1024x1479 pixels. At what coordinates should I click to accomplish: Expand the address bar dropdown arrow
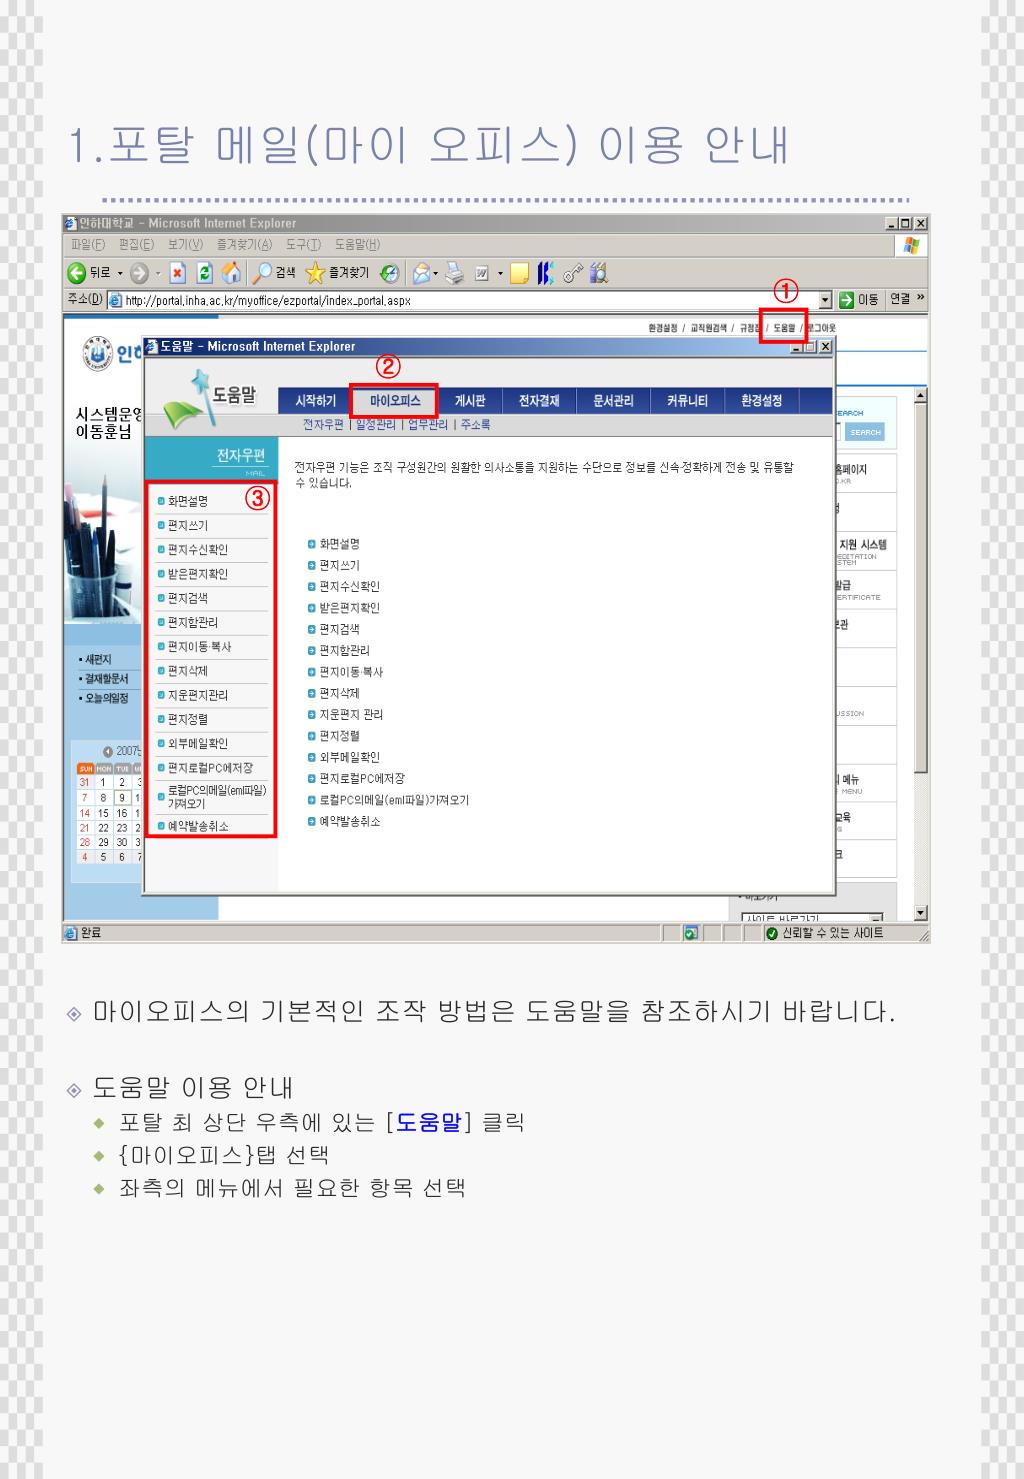[x=825, y=299]
